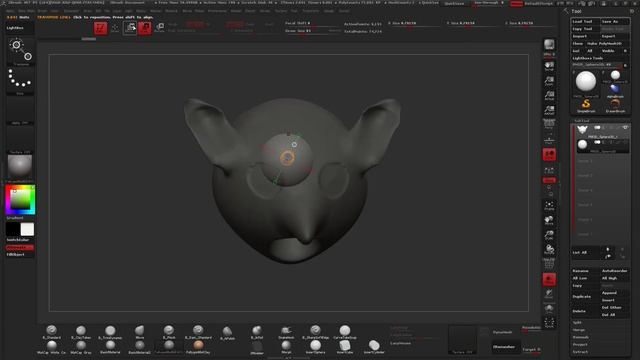Select the Move transpose mode icon
The image size is (640, 360).
point(130,28)
